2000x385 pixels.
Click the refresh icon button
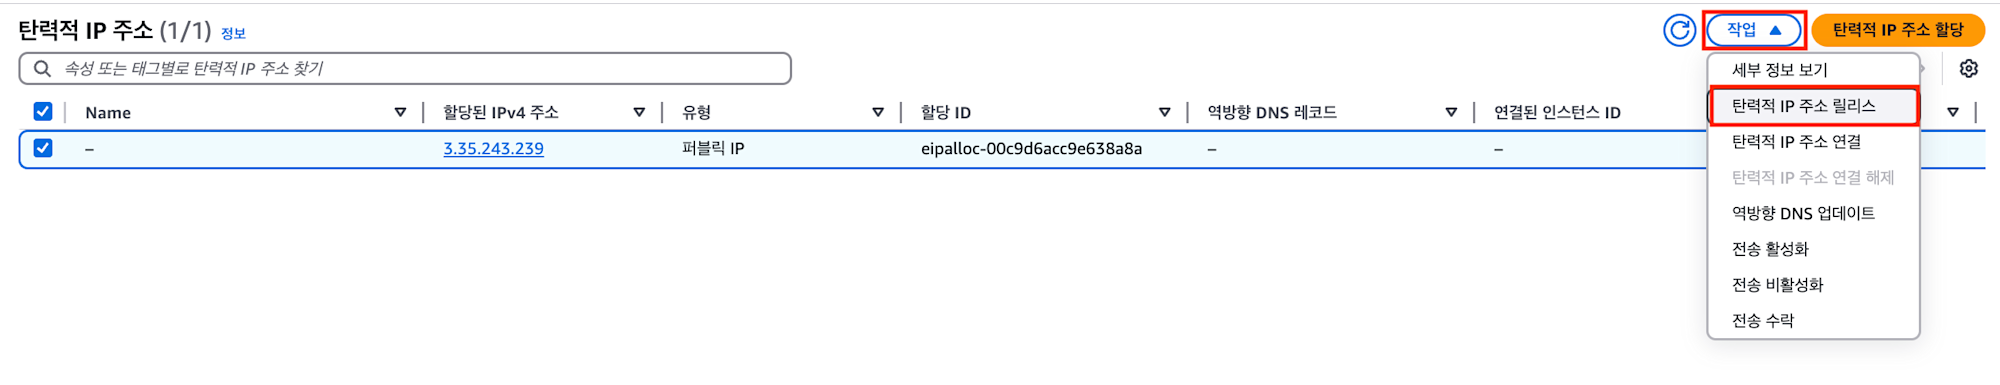1680,30
